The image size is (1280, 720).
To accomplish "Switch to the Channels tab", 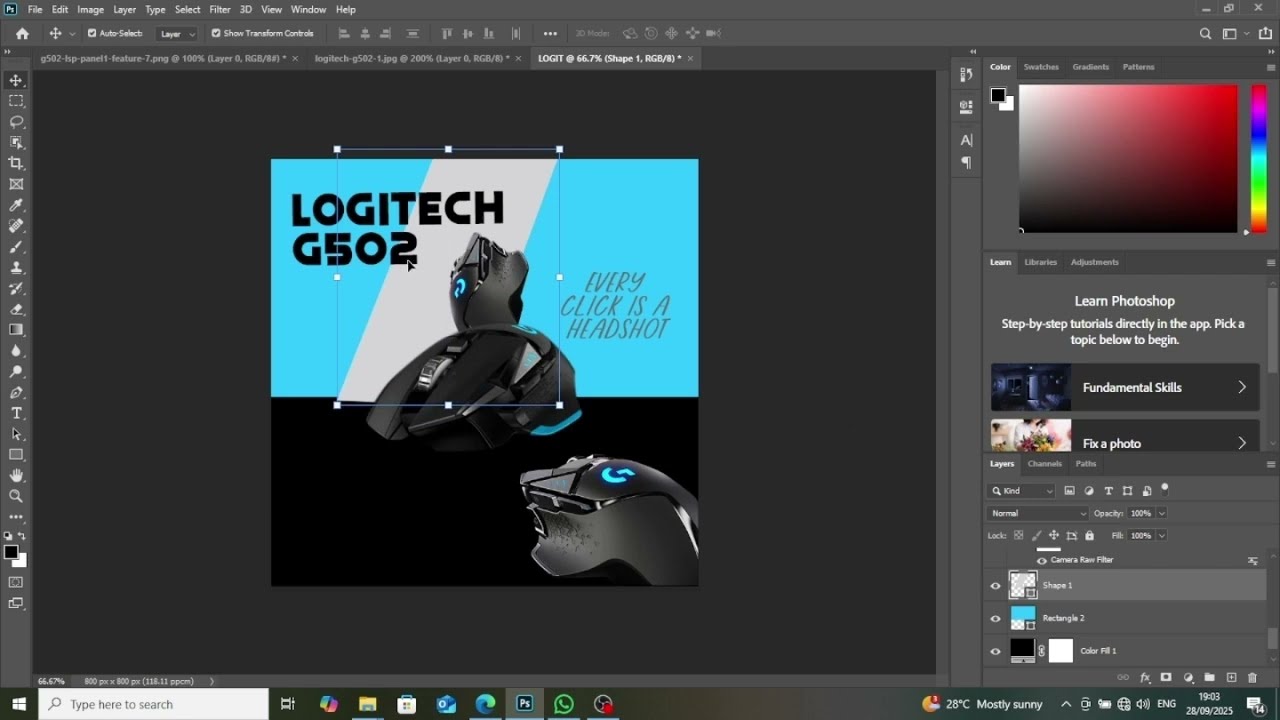I will coord(1044,464).
